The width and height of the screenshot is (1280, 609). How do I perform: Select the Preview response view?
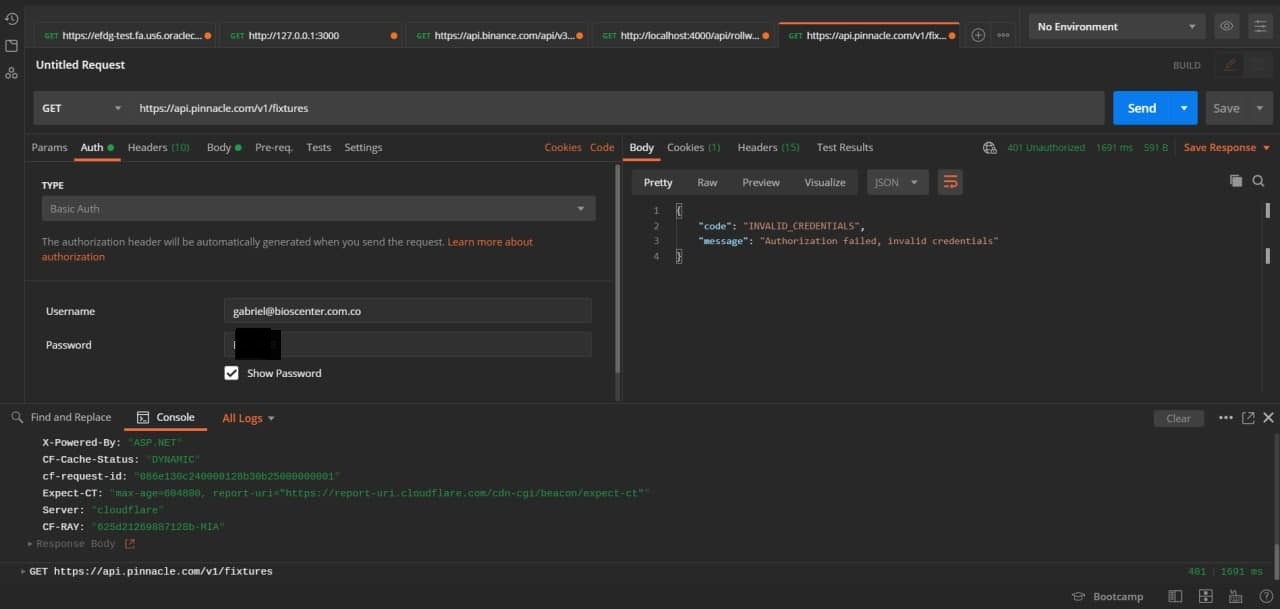tap(761, 182)
